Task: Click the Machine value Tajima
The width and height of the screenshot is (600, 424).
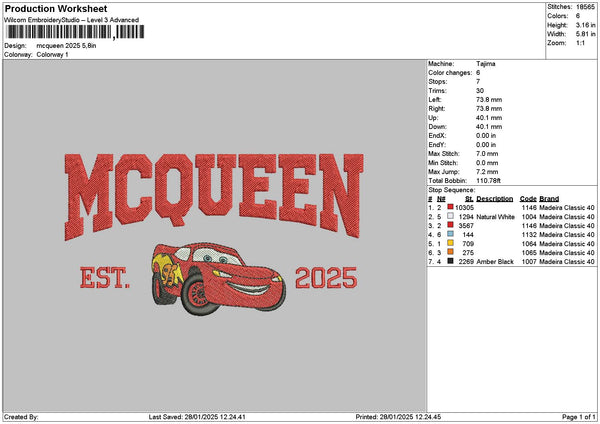Action: [486, 64]
